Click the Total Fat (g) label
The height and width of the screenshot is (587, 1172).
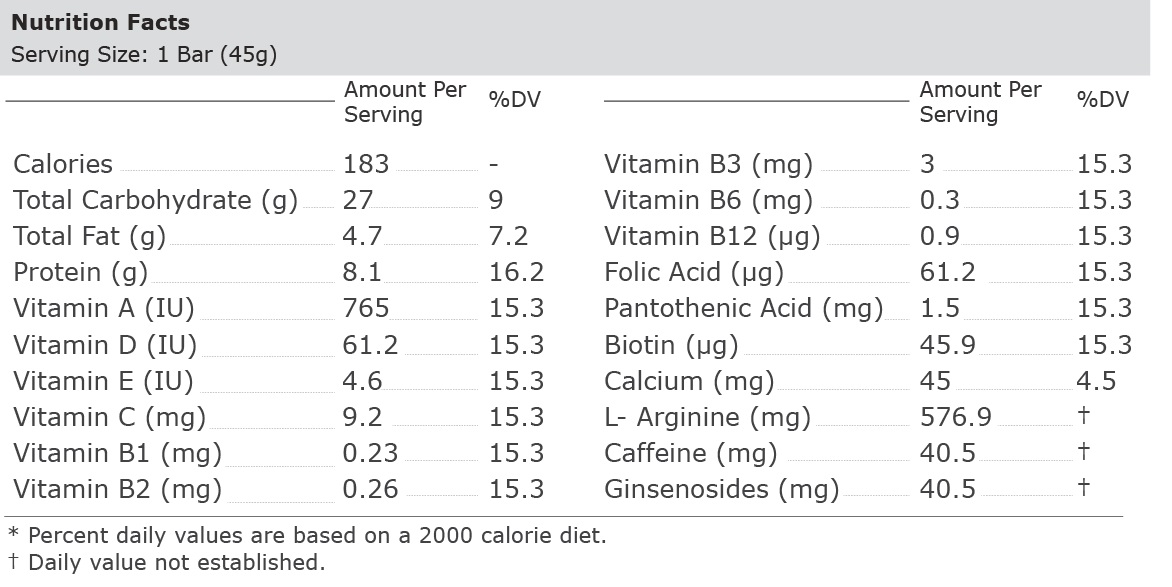click(x=89, y=236)
